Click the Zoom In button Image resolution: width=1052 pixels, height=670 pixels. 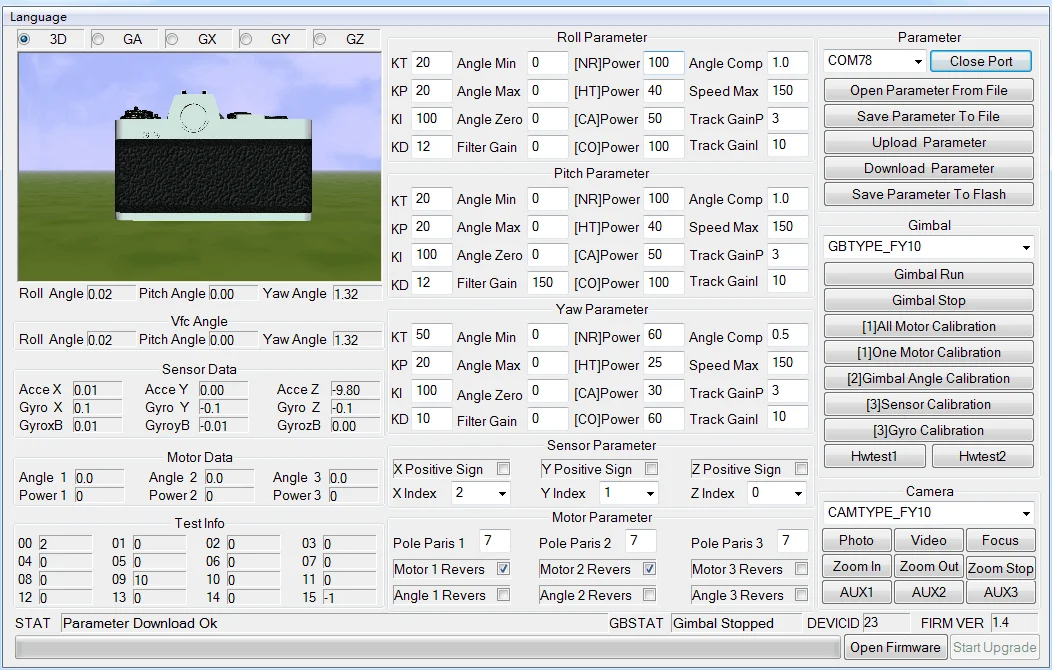point(857,566)
